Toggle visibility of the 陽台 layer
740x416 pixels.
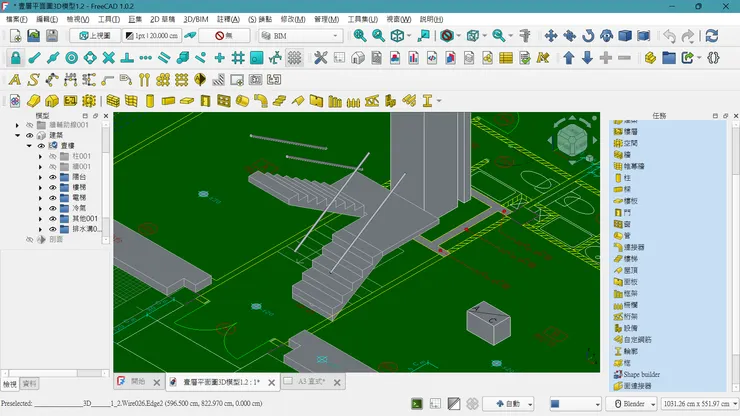coord(52,176)
